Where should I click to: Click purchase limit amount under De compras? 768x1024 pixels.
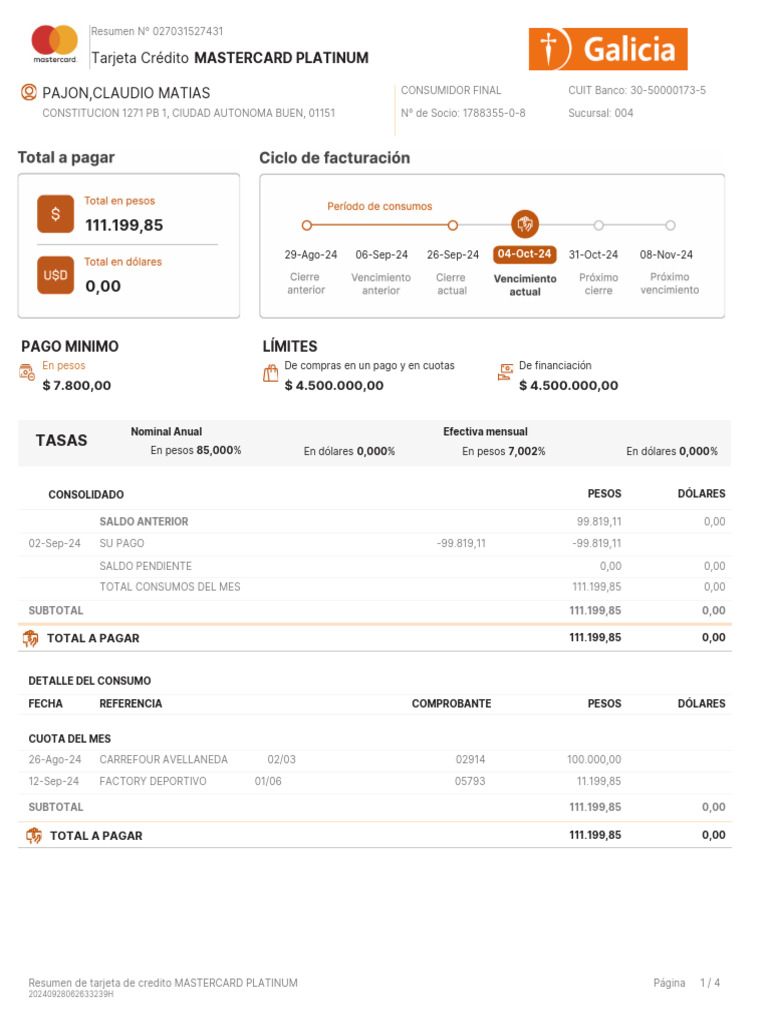point(334,385)
